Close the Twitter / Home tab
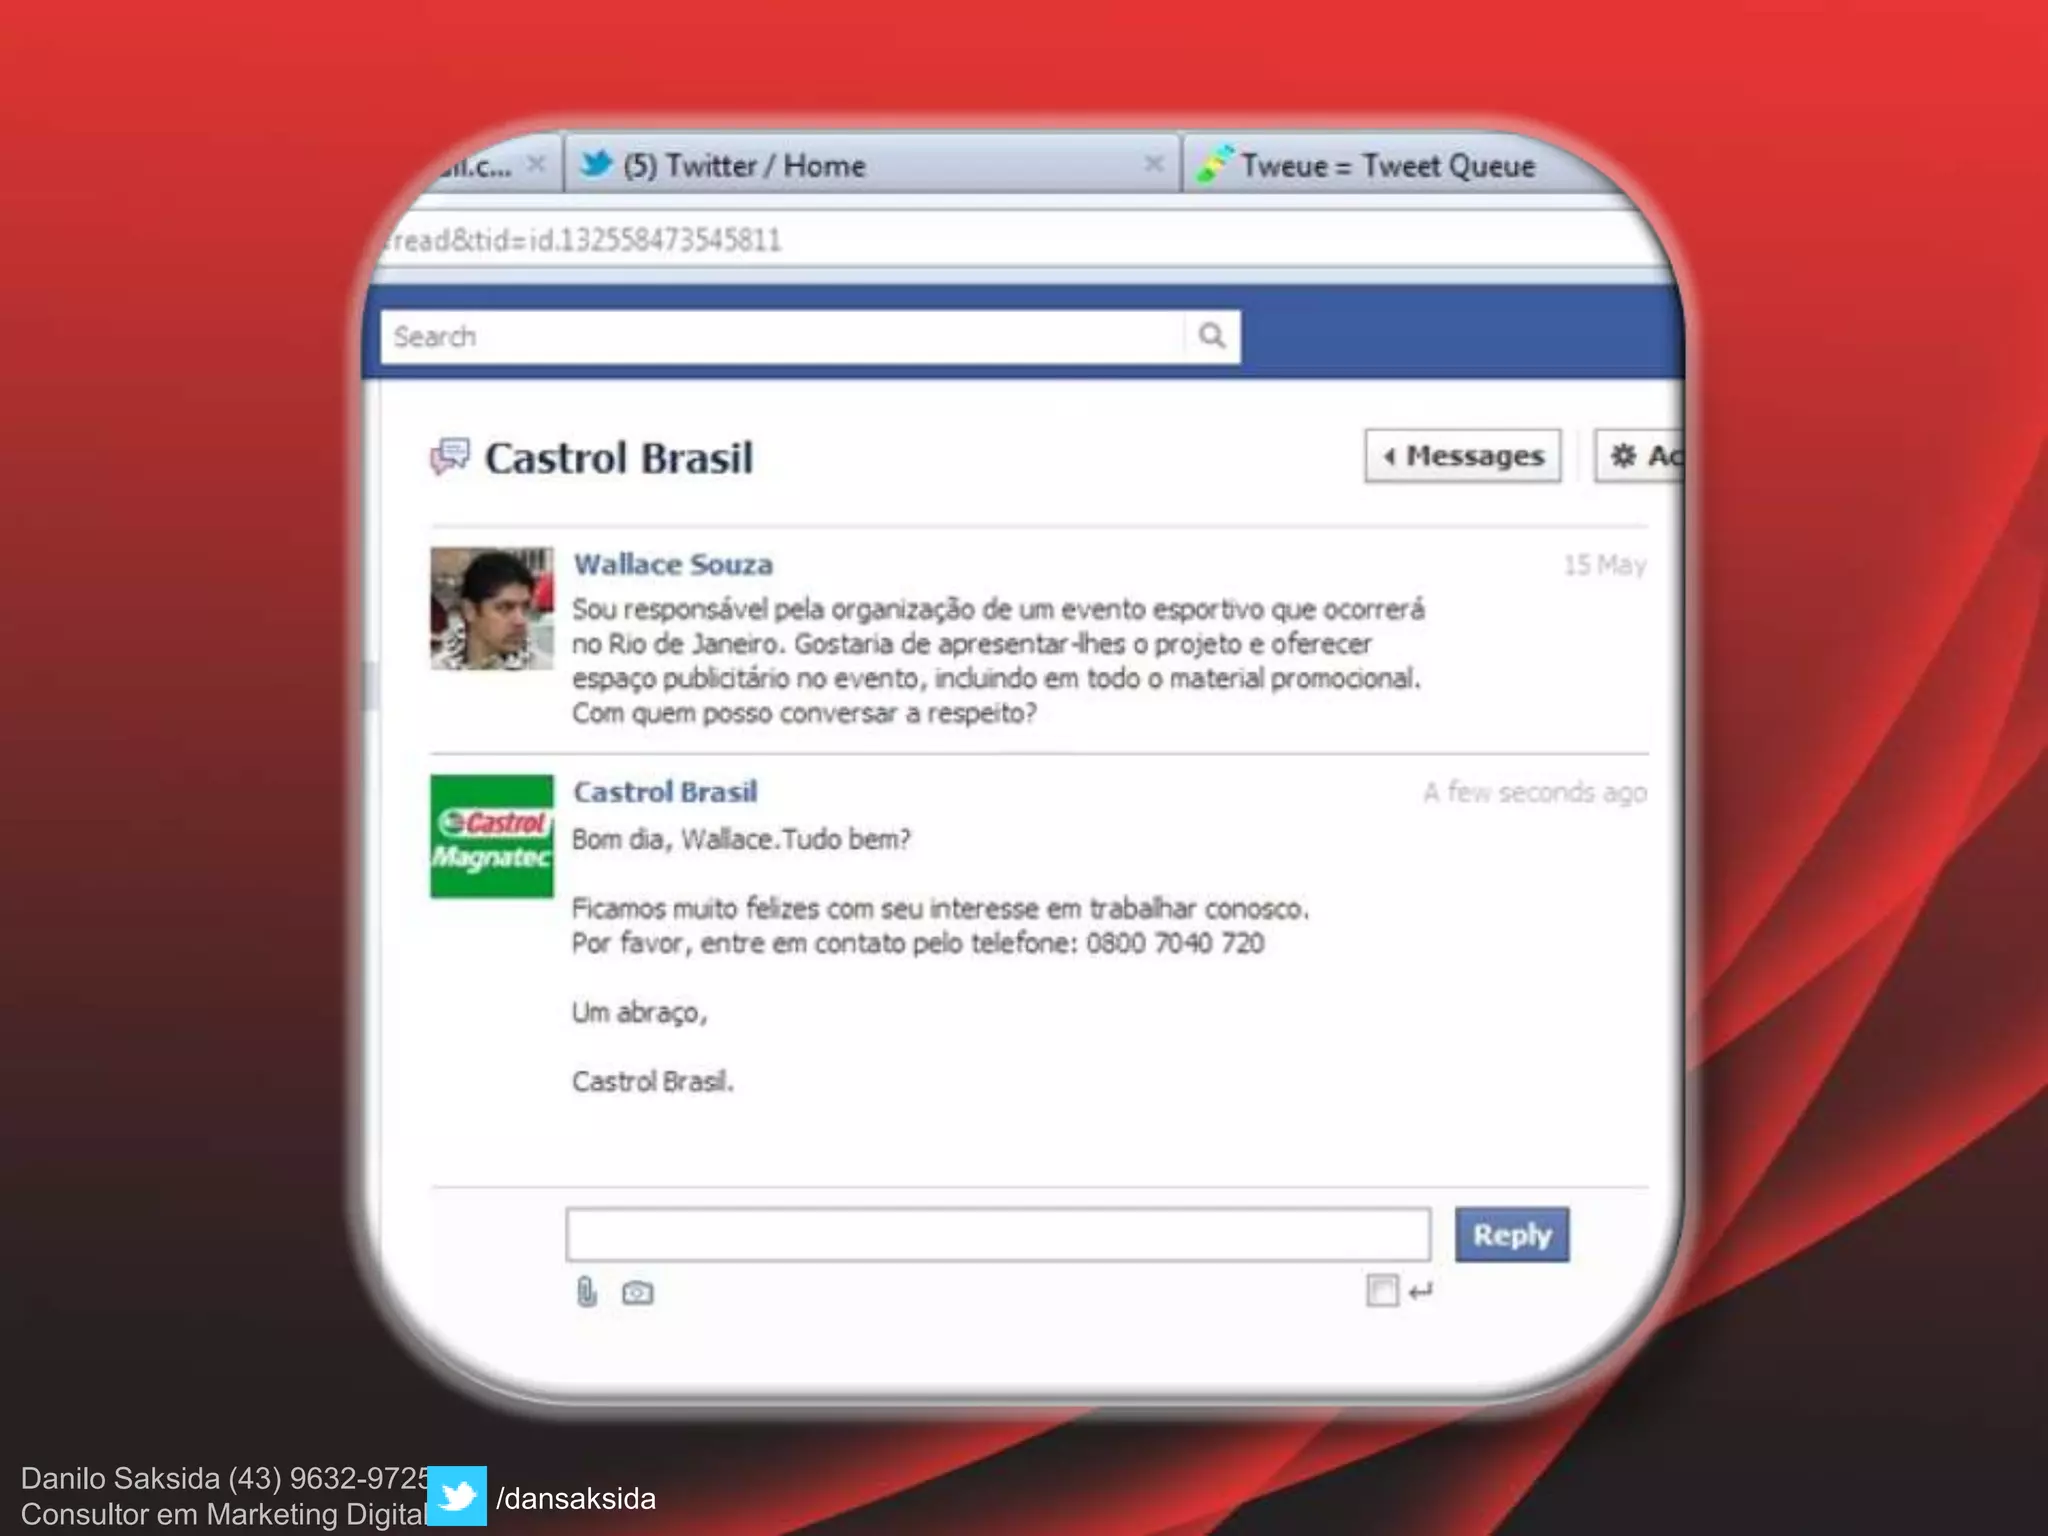Viewport: 2048px width, 1536px height. [1153, 164]
